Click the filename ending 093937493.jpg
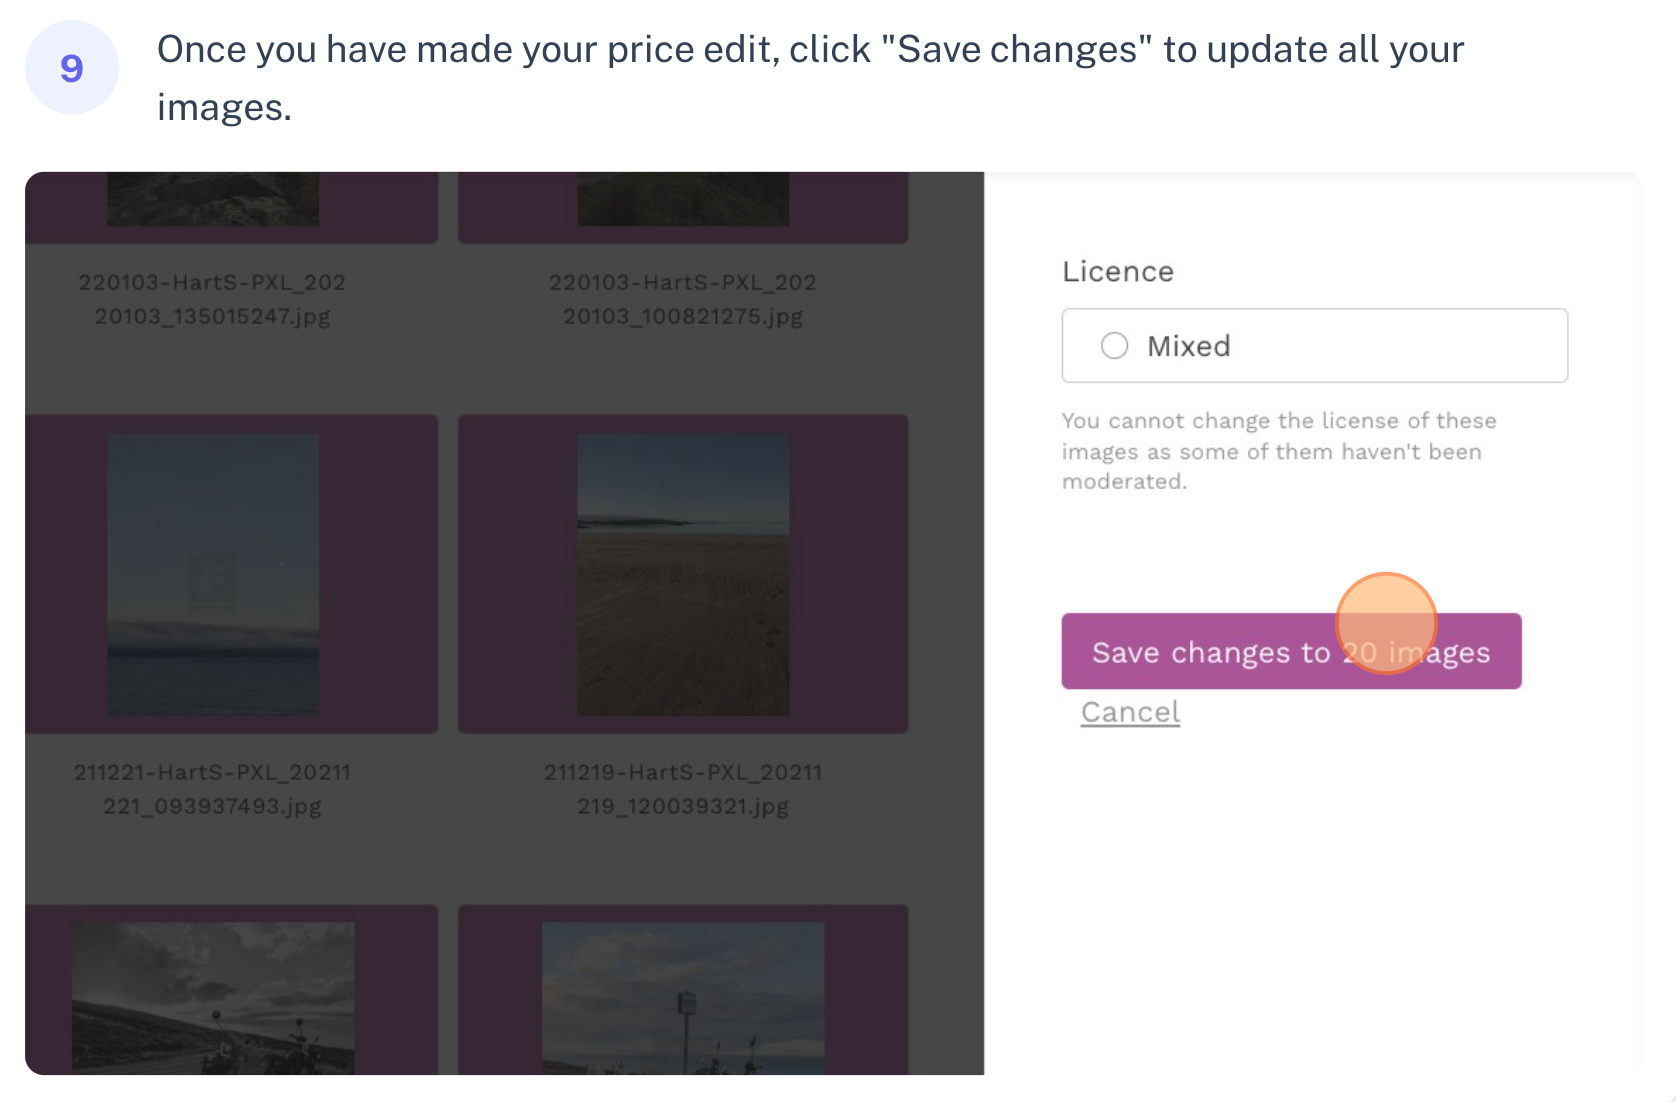 click(x=212, y=789)
